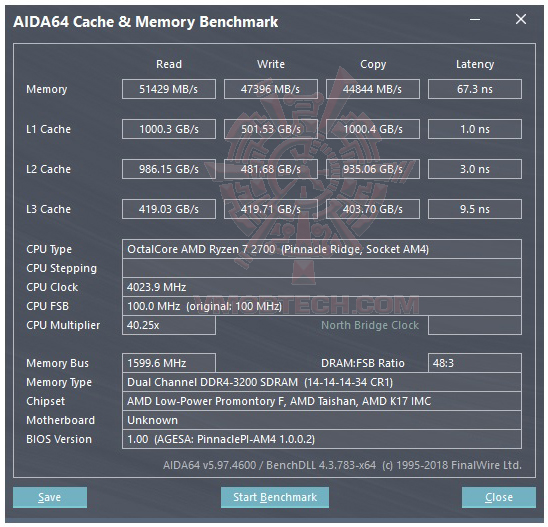Click the Memory Bus label
This screenshot has width=548, height=527.
pos(57,363)
